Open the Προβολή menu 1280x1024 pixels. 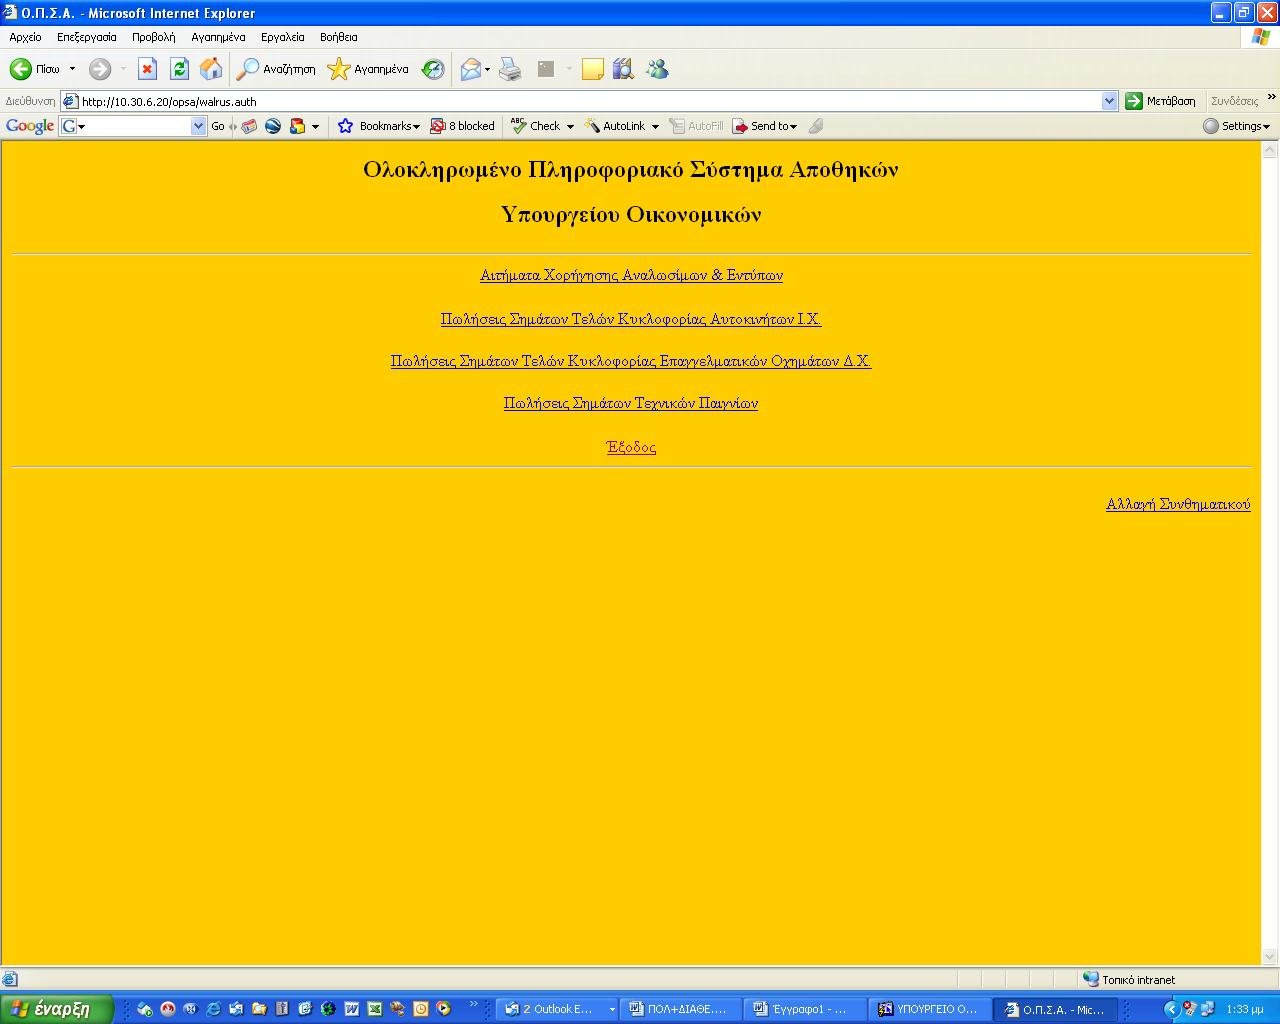153,37
